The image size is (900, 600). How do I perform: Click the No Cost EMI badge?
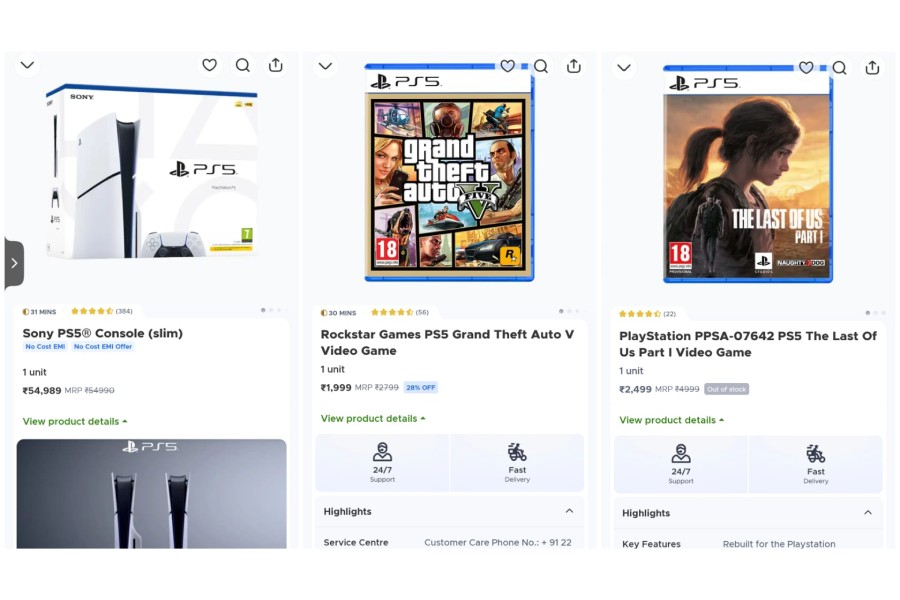coord(47,347)
